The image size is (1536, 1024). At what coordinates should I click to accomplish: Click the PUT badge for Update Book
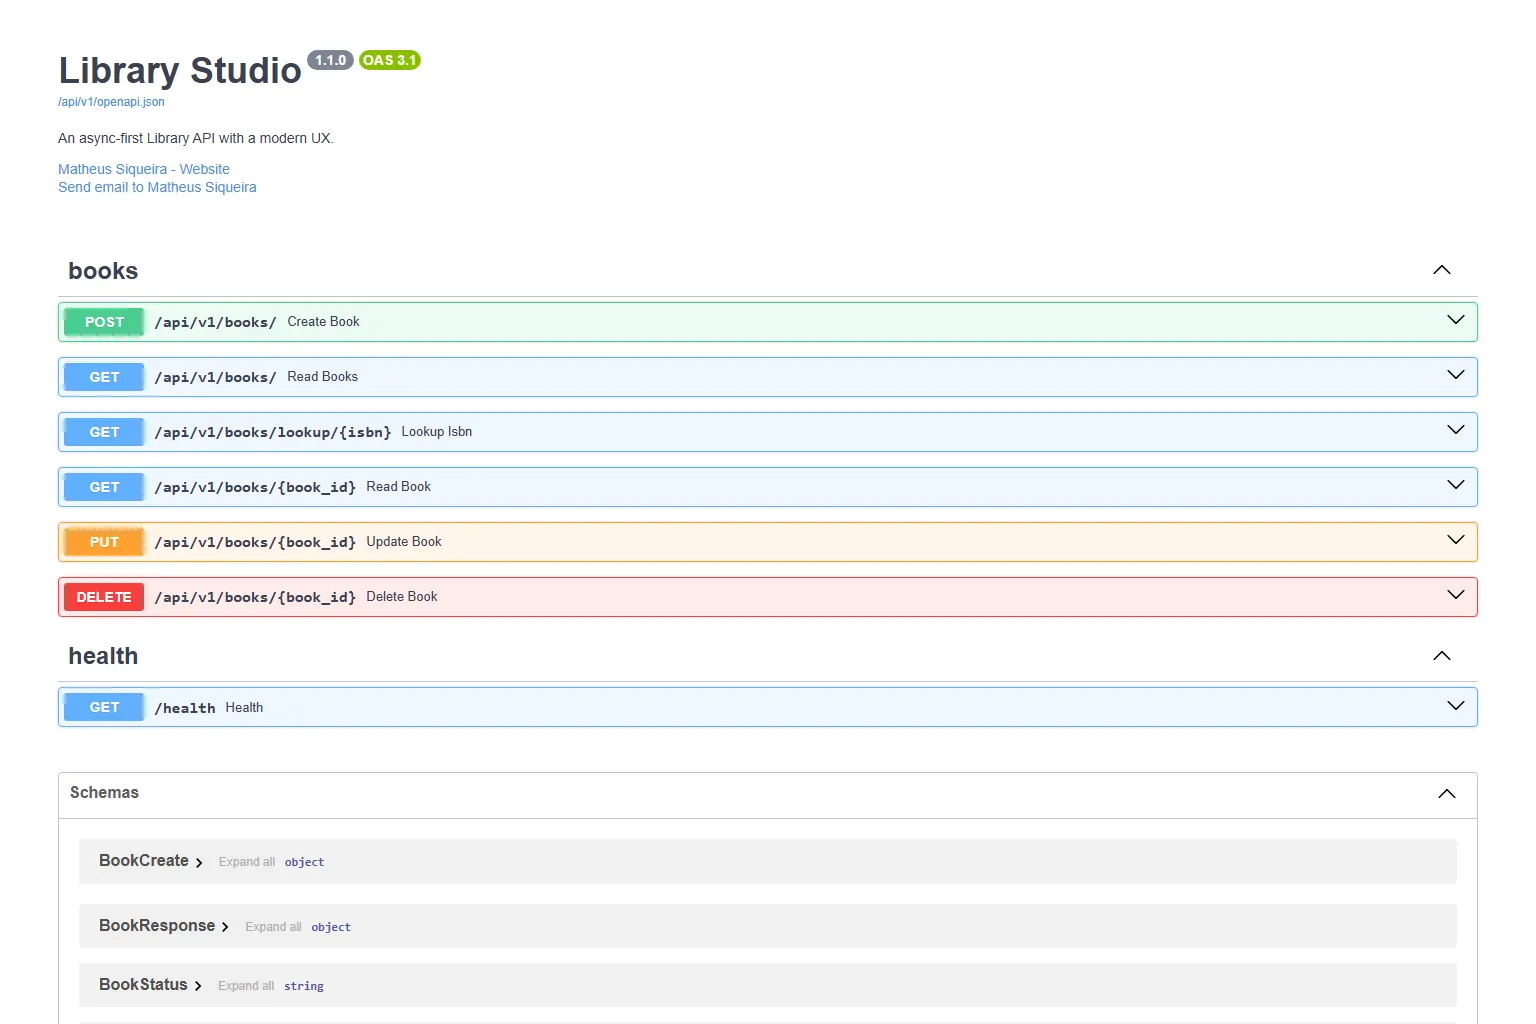coord(104,542)
